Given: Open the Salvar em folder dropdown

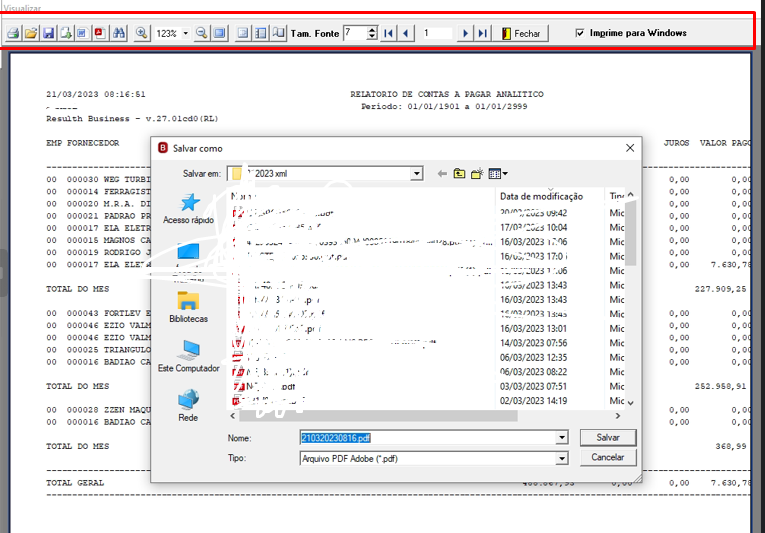Looking at the screenshot, I should 416,173.
